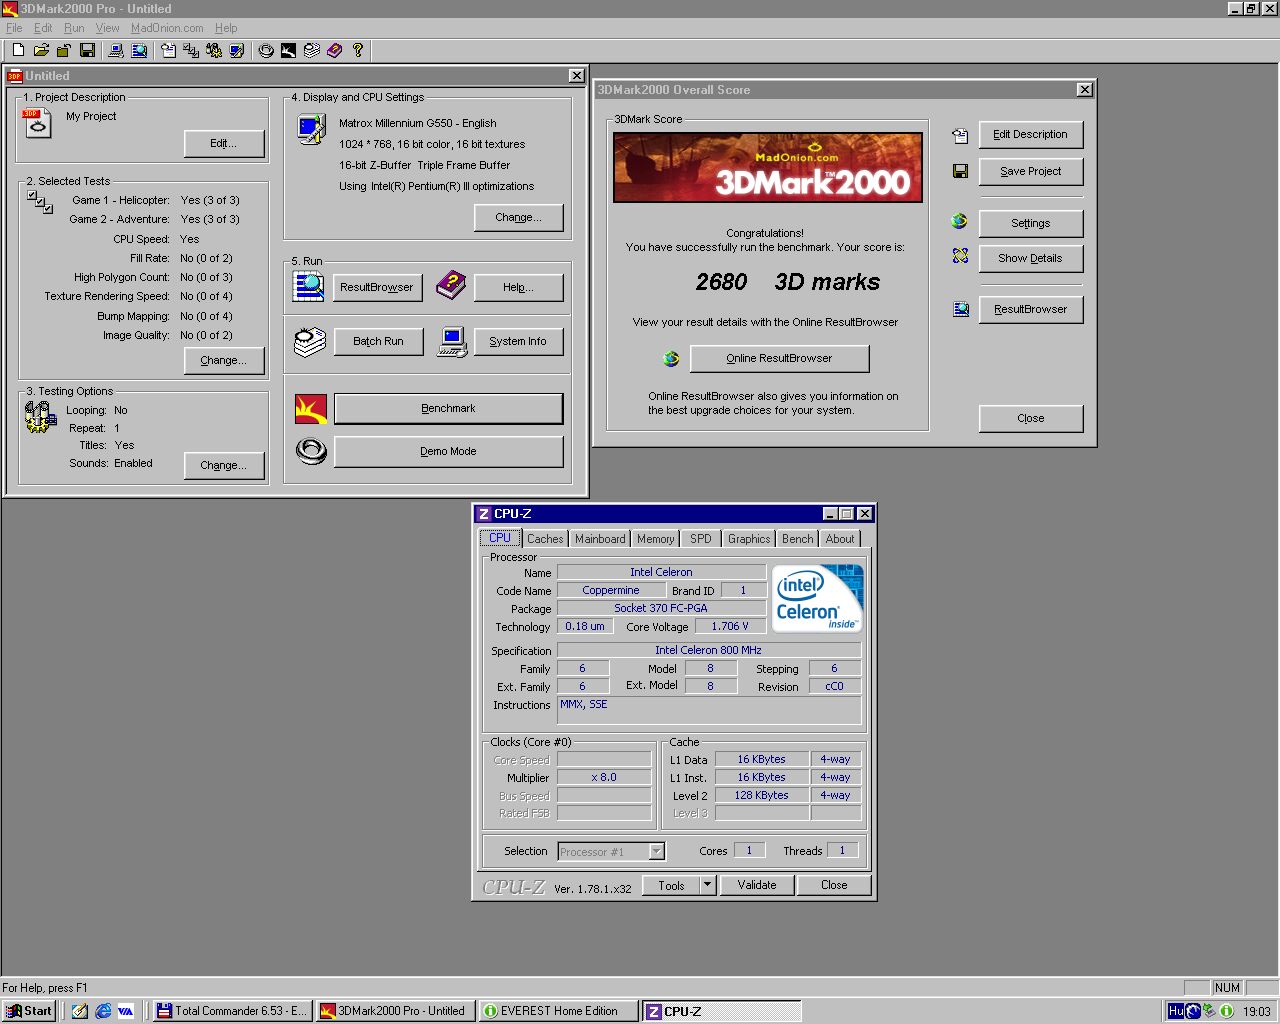Image resolution: width=1280 pixels, height=1024 pixels.
Task: Switch to the Graphics tab in CPU-Z
Action: pyautogui.click(x=749, y=539)
